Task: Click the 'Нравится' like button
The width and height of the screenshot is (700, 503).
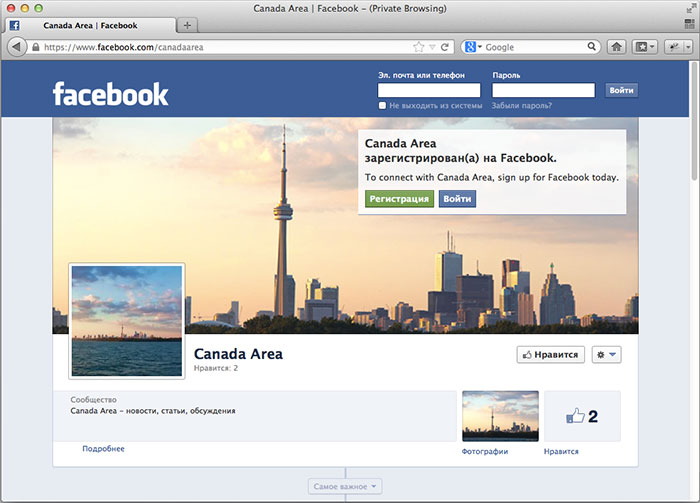Action: tap(551, 354)
